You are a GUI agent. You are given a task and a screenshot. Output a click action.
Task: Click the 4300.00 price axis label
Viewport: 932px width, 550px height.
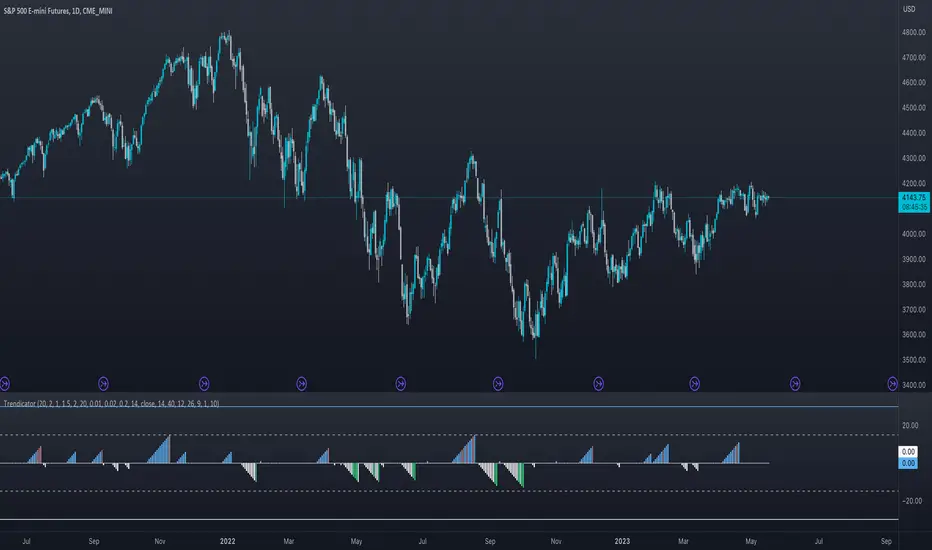(914, 159)
